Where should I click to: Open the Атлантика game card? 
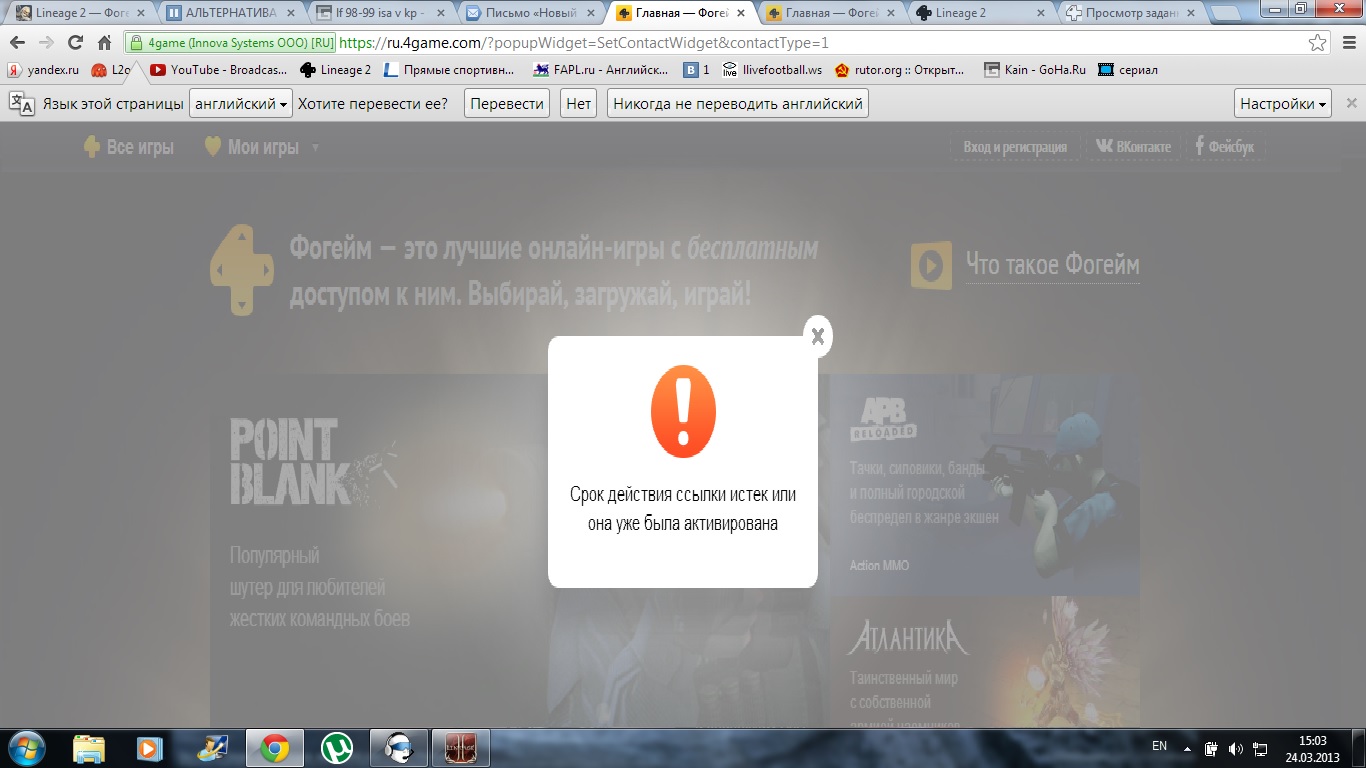point(985,663)
